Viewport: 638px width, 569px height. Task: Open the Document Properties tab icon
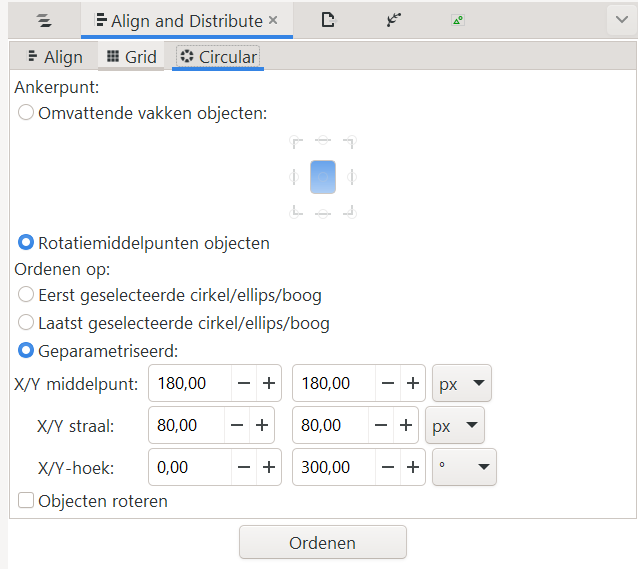pos(328,20)
